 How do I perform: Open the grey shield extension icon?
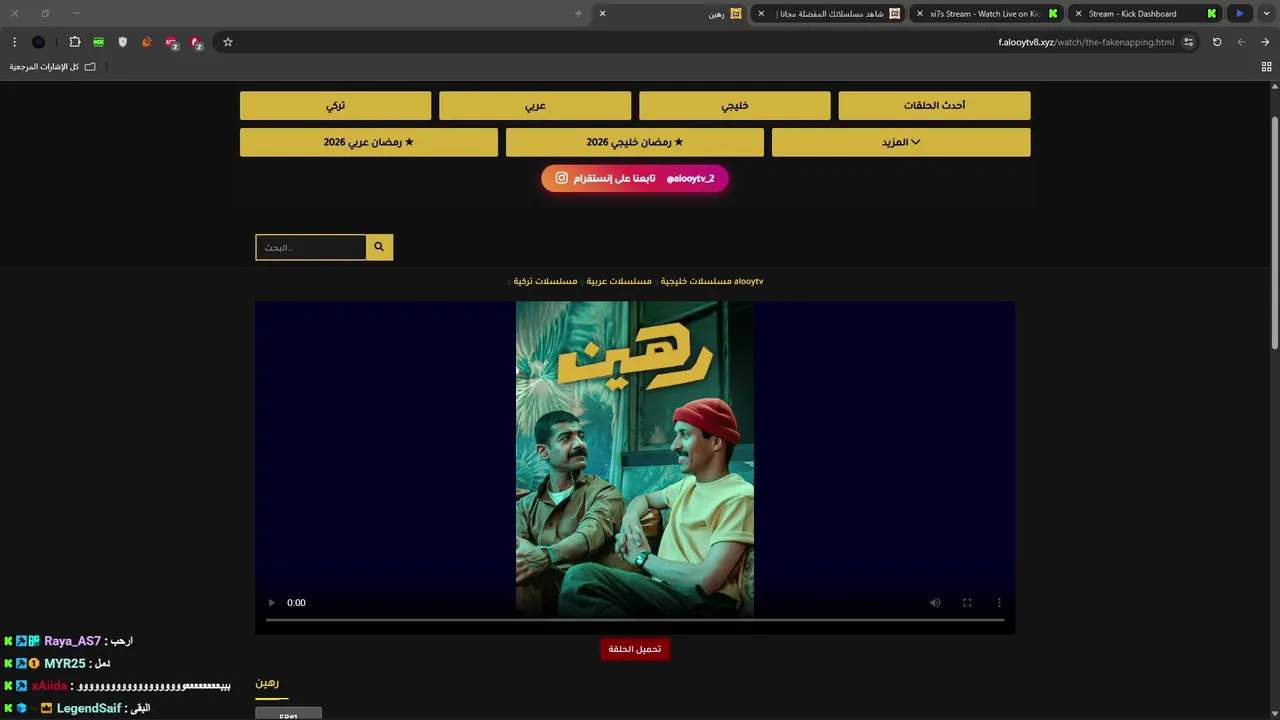tap(123, 42)
